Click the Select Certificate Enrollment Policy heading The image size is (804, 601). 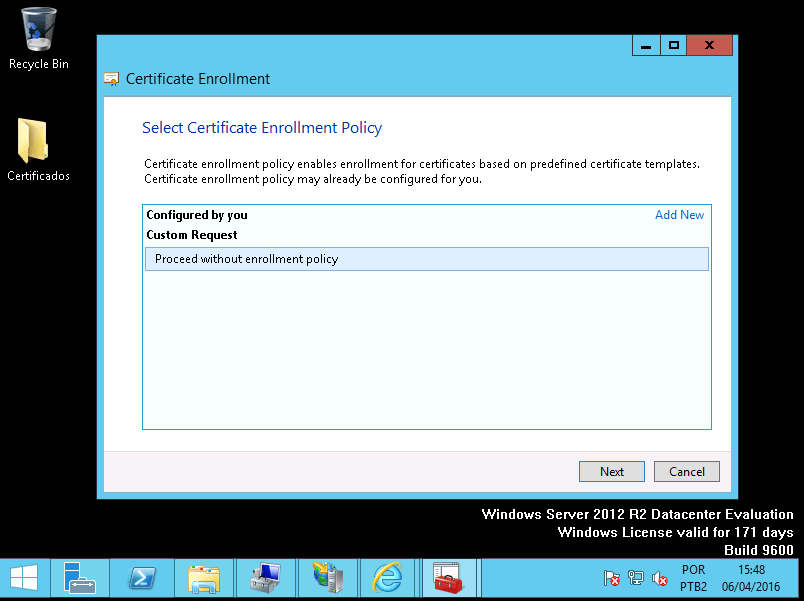[262, 128]
